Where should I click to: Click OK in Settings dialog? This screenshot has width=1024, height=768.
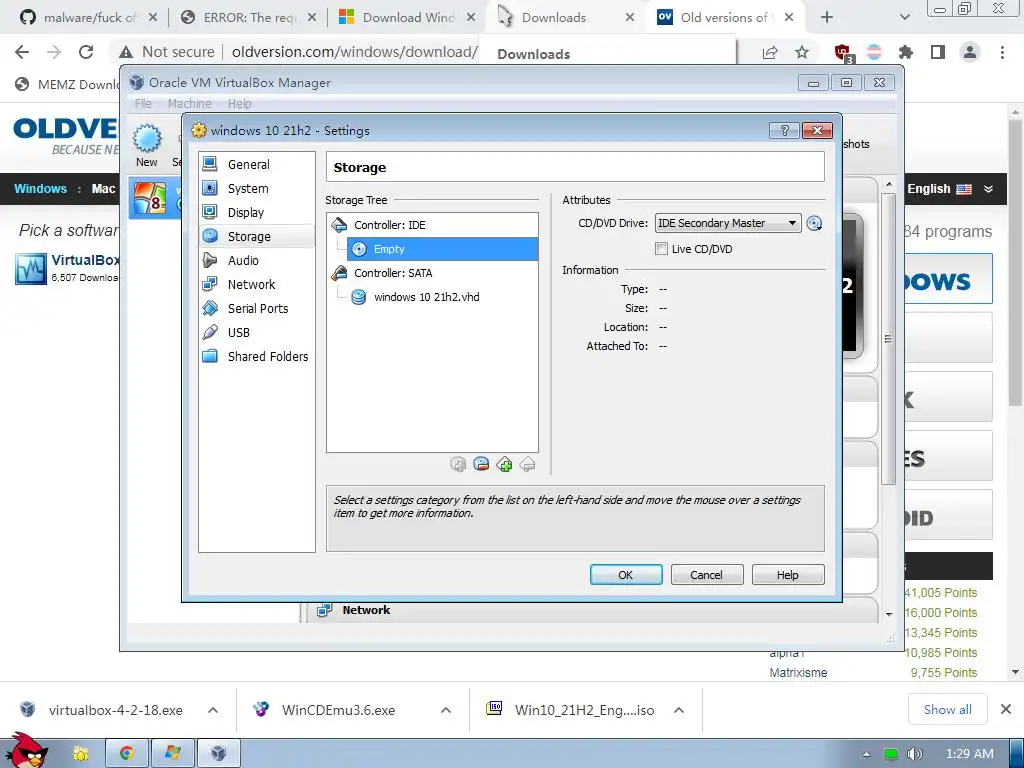[626, 575]
